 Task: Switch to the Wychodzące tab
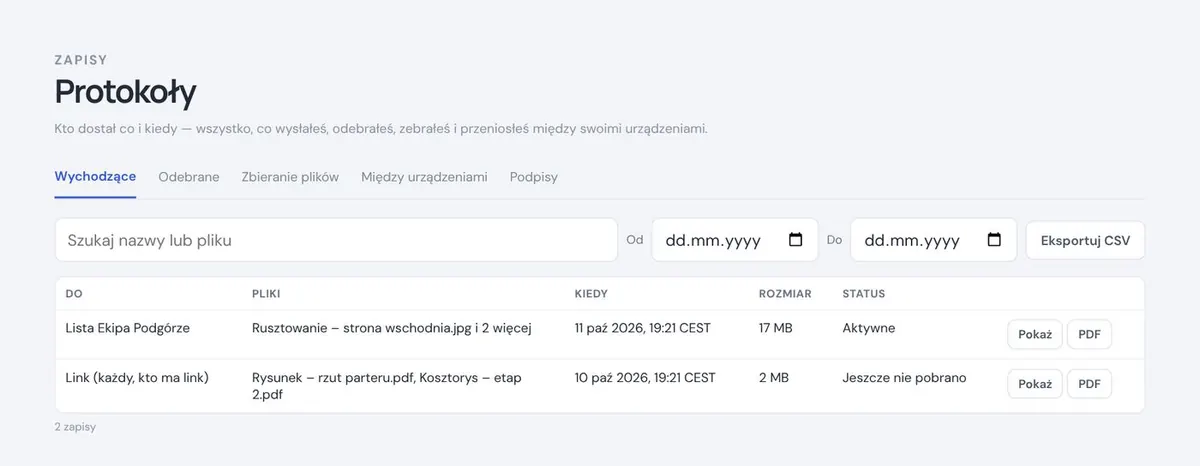tap(95, 177)
